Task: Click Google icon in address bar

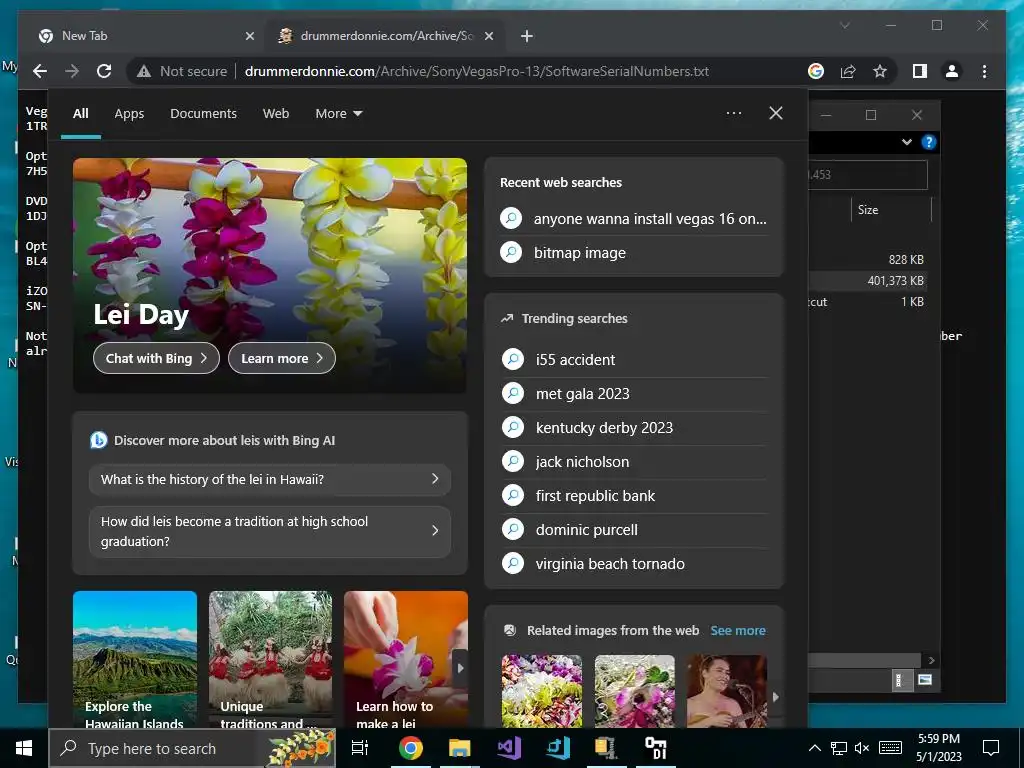Action: click(816, 71)
